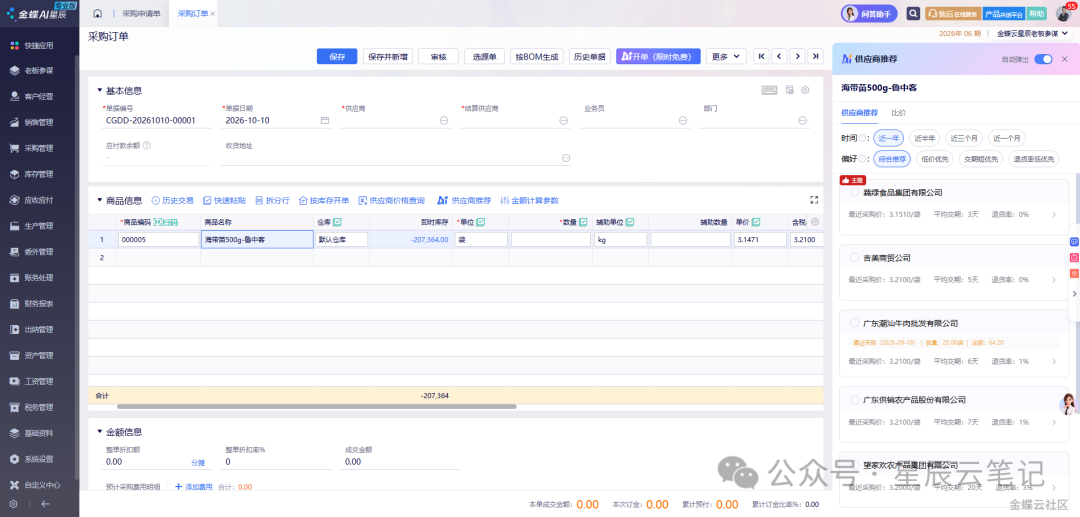
Task: Open 自定义中心 in the sidebar
Action: 39,485
